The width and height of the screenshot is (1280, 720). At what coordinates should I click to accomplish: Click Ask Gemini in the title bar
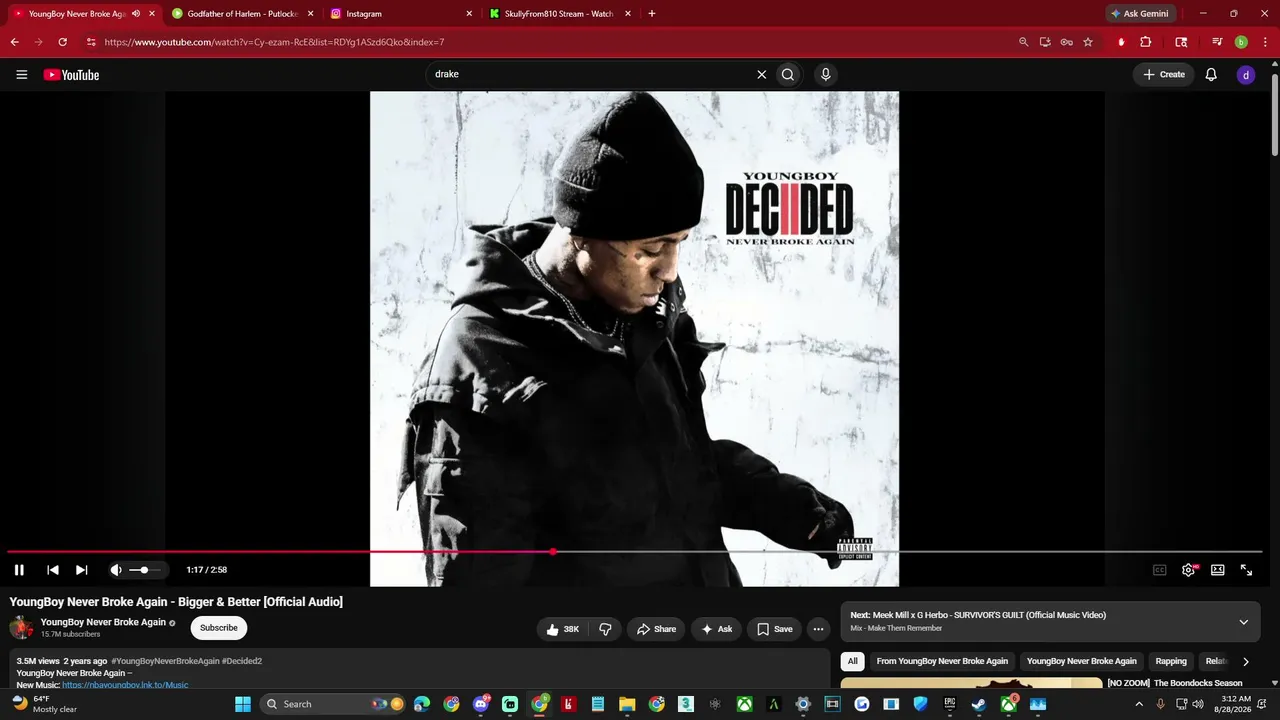pos(1139,14)
